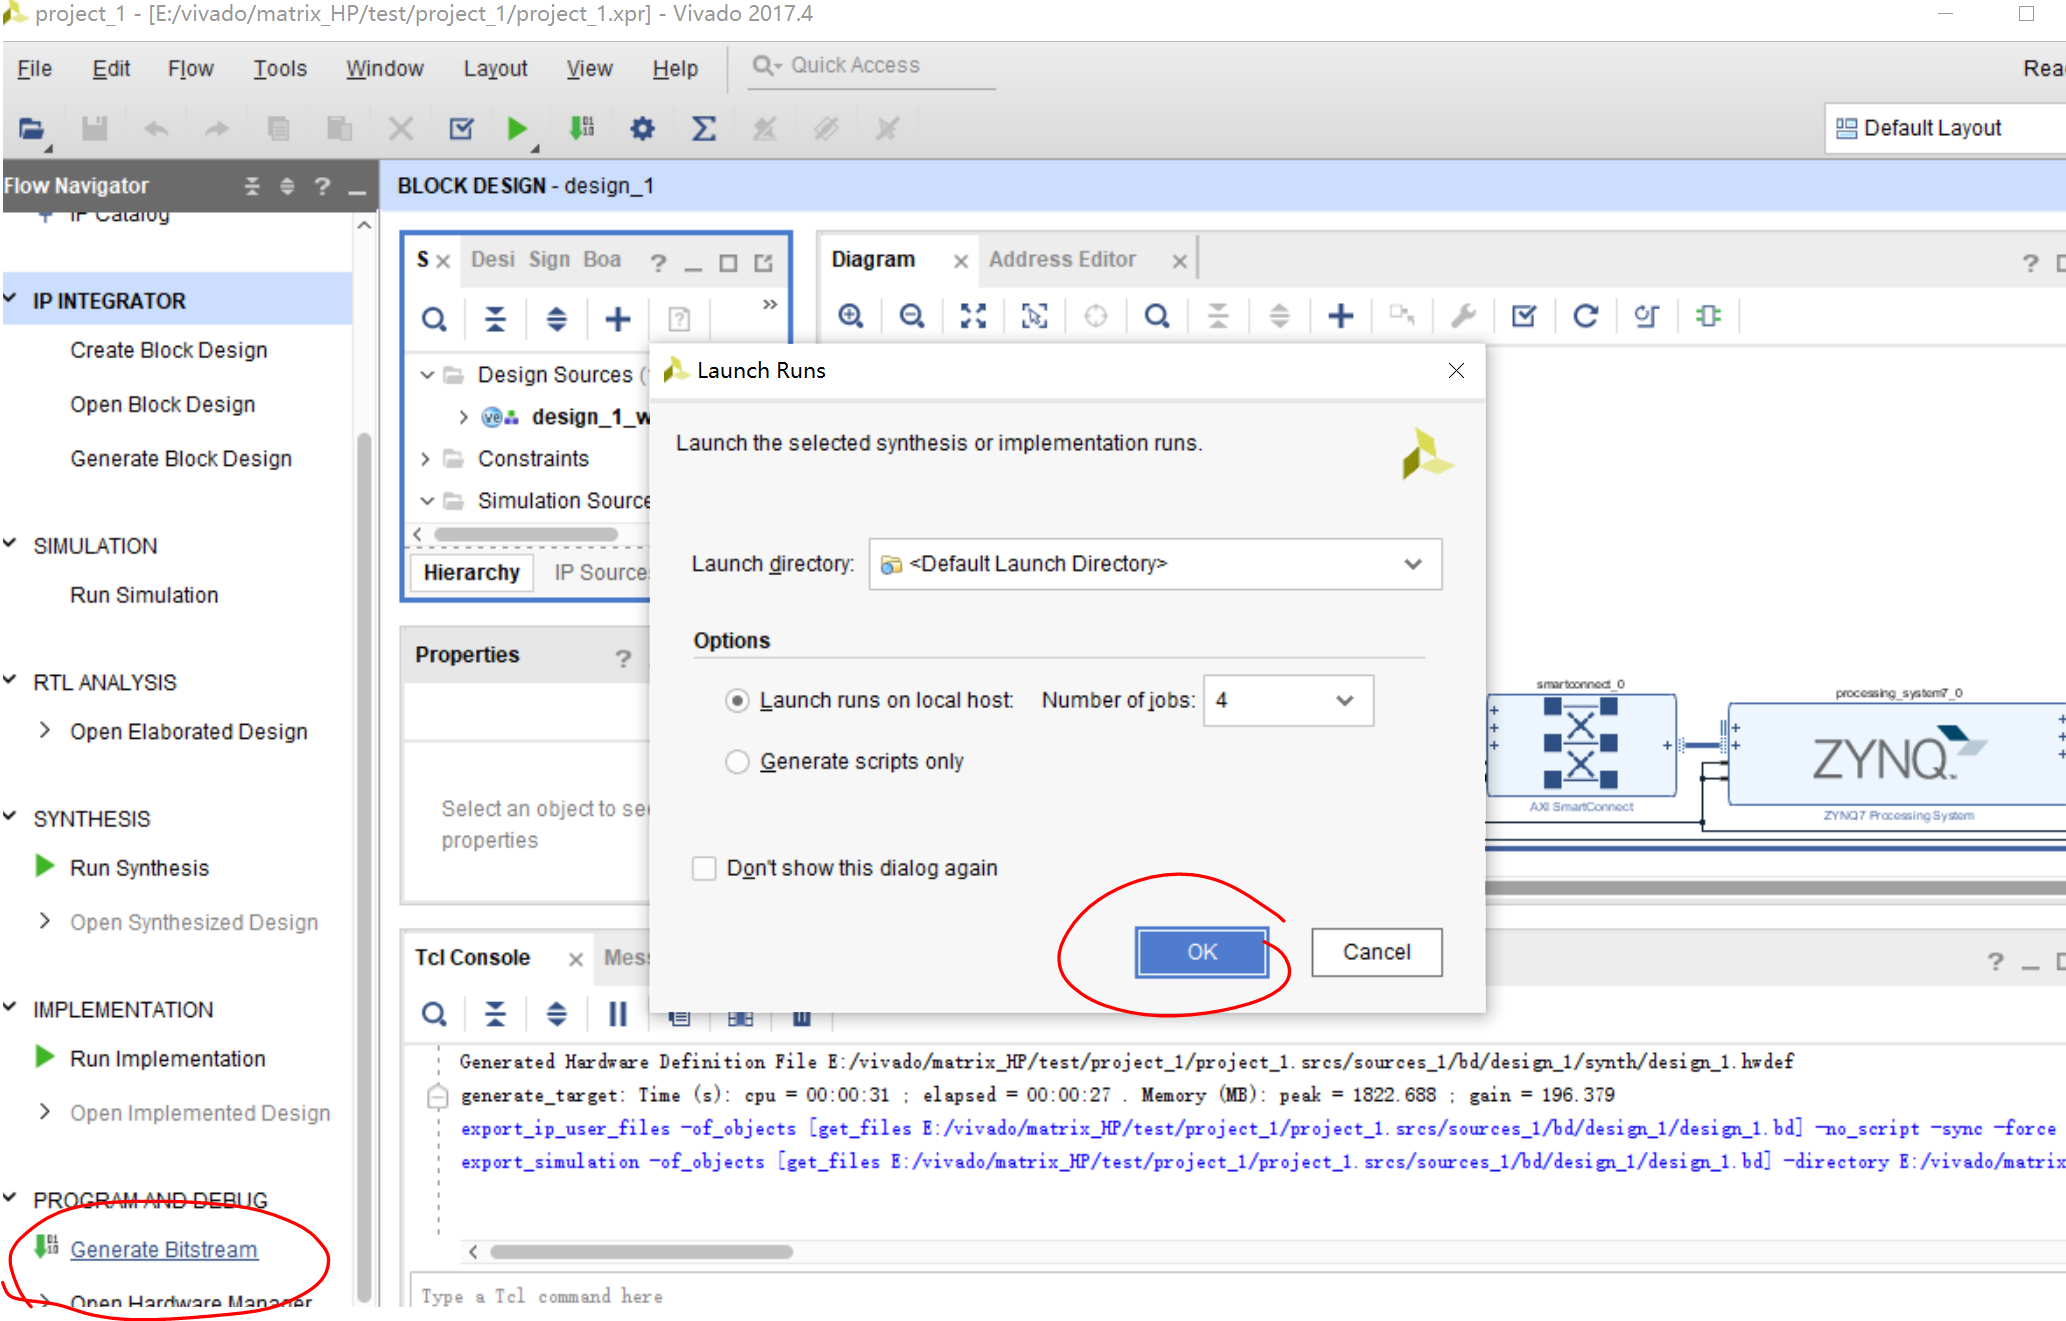
Task: Click the Generate Bitstream toolbar icon
Action: pos(581,128)
